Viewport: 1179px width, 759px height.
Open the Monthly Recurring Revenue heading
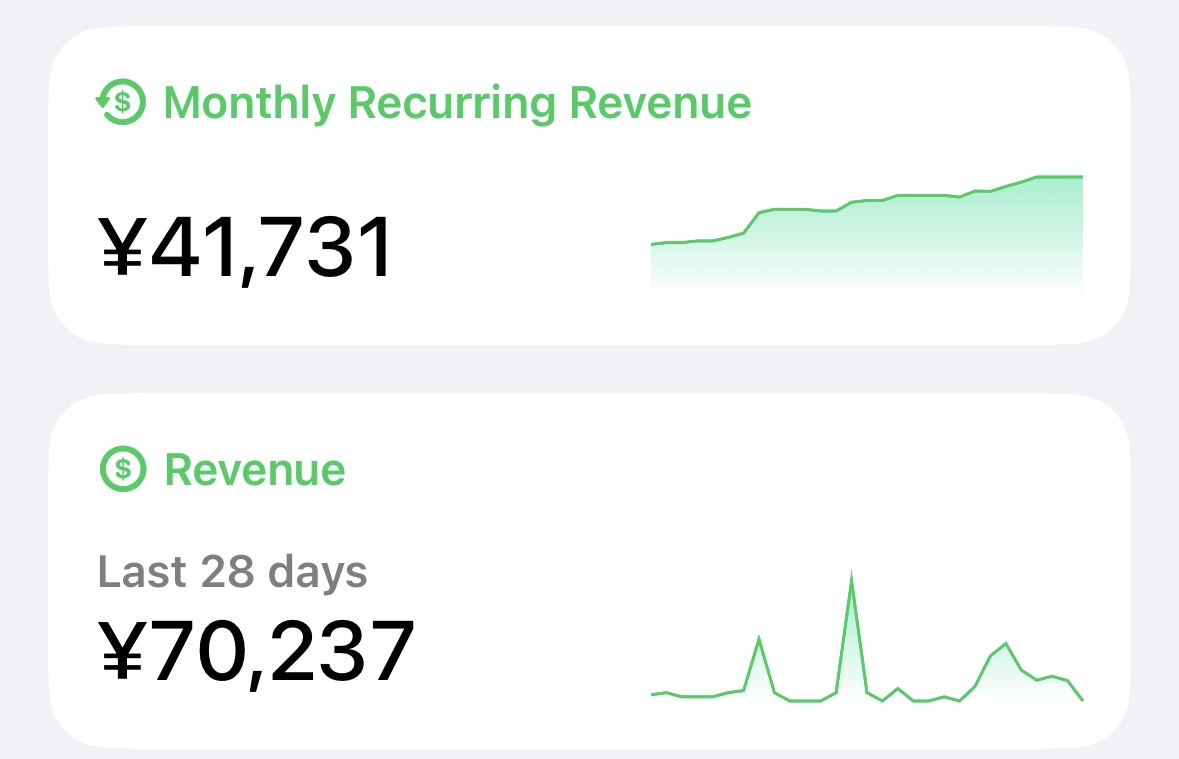click(x=457, y=103)
